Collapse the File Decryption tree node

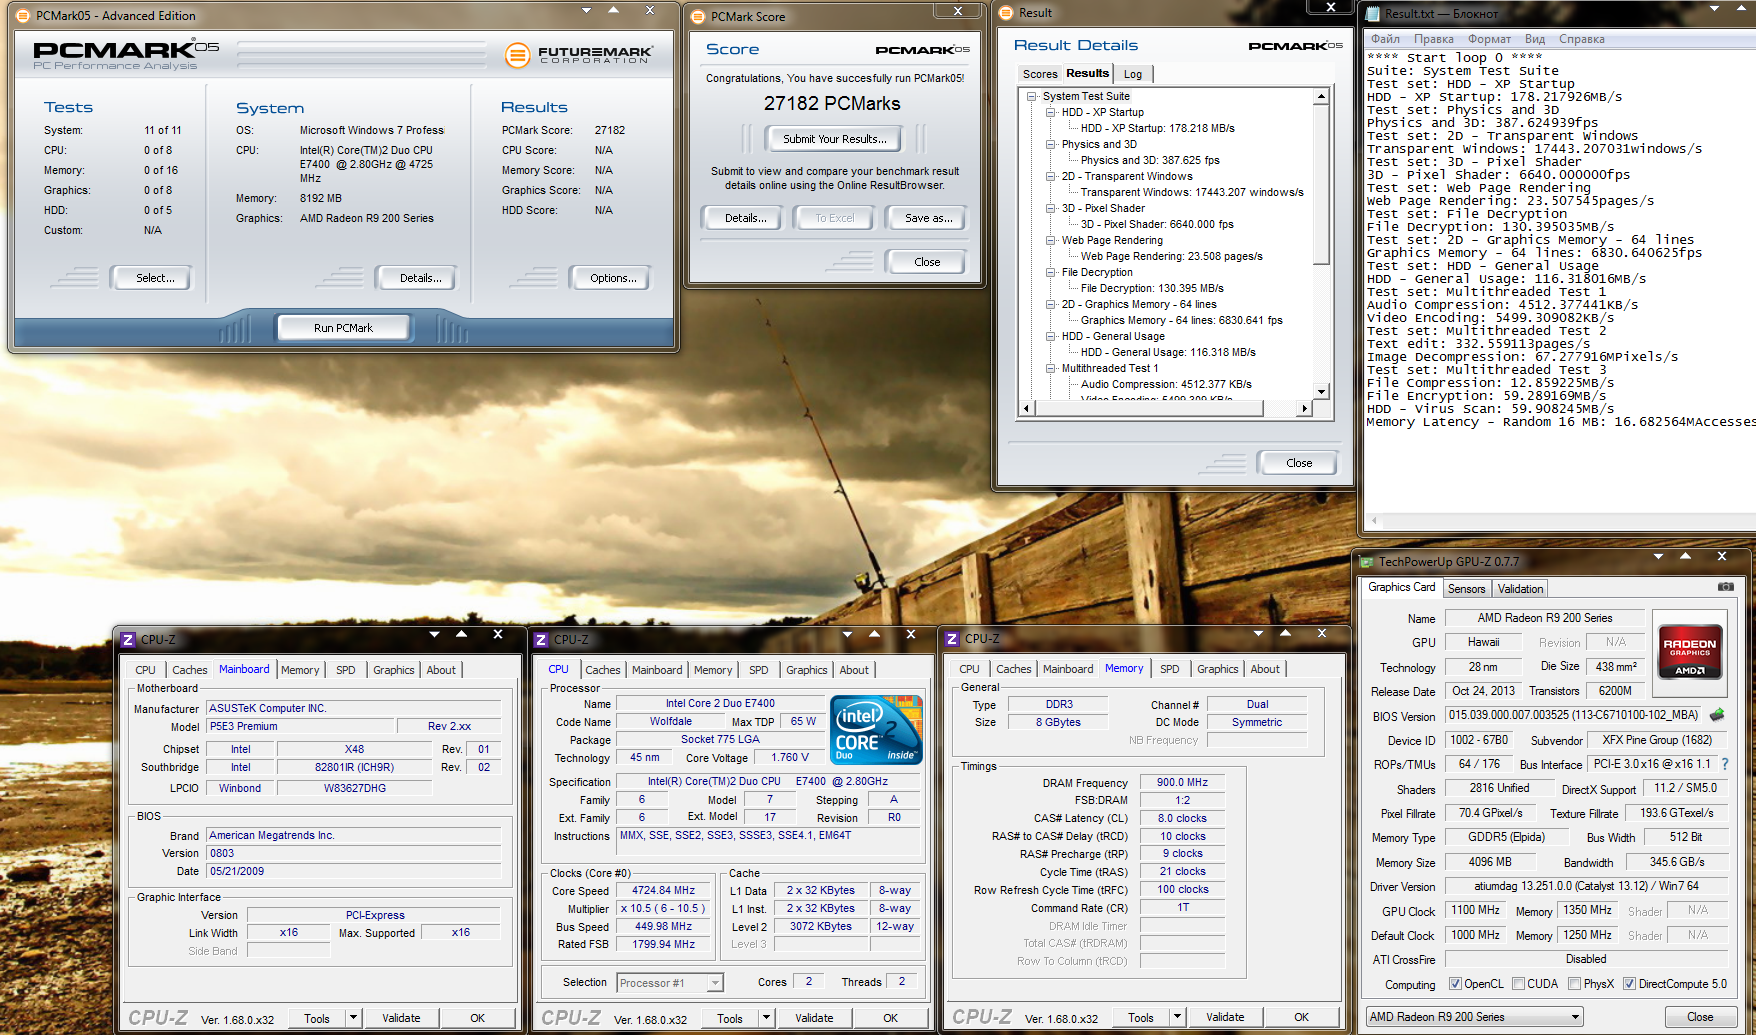point(1051,273)
